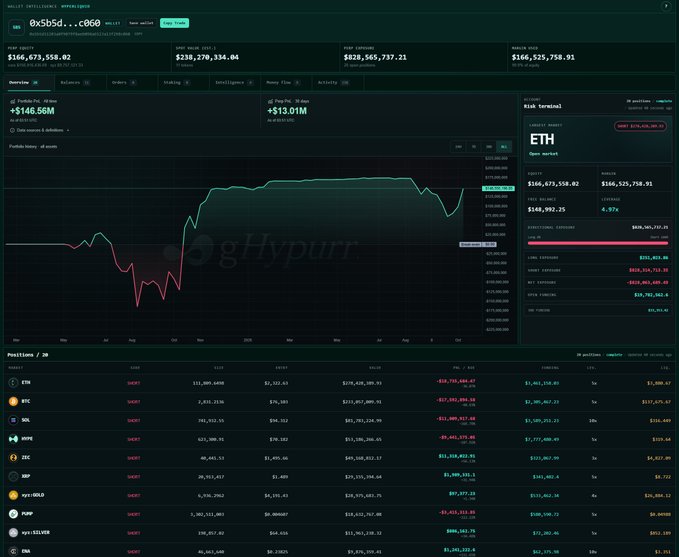Click the Funding column header
The width and height of the screenshot is (679, 557).
(x=550, y=368)
